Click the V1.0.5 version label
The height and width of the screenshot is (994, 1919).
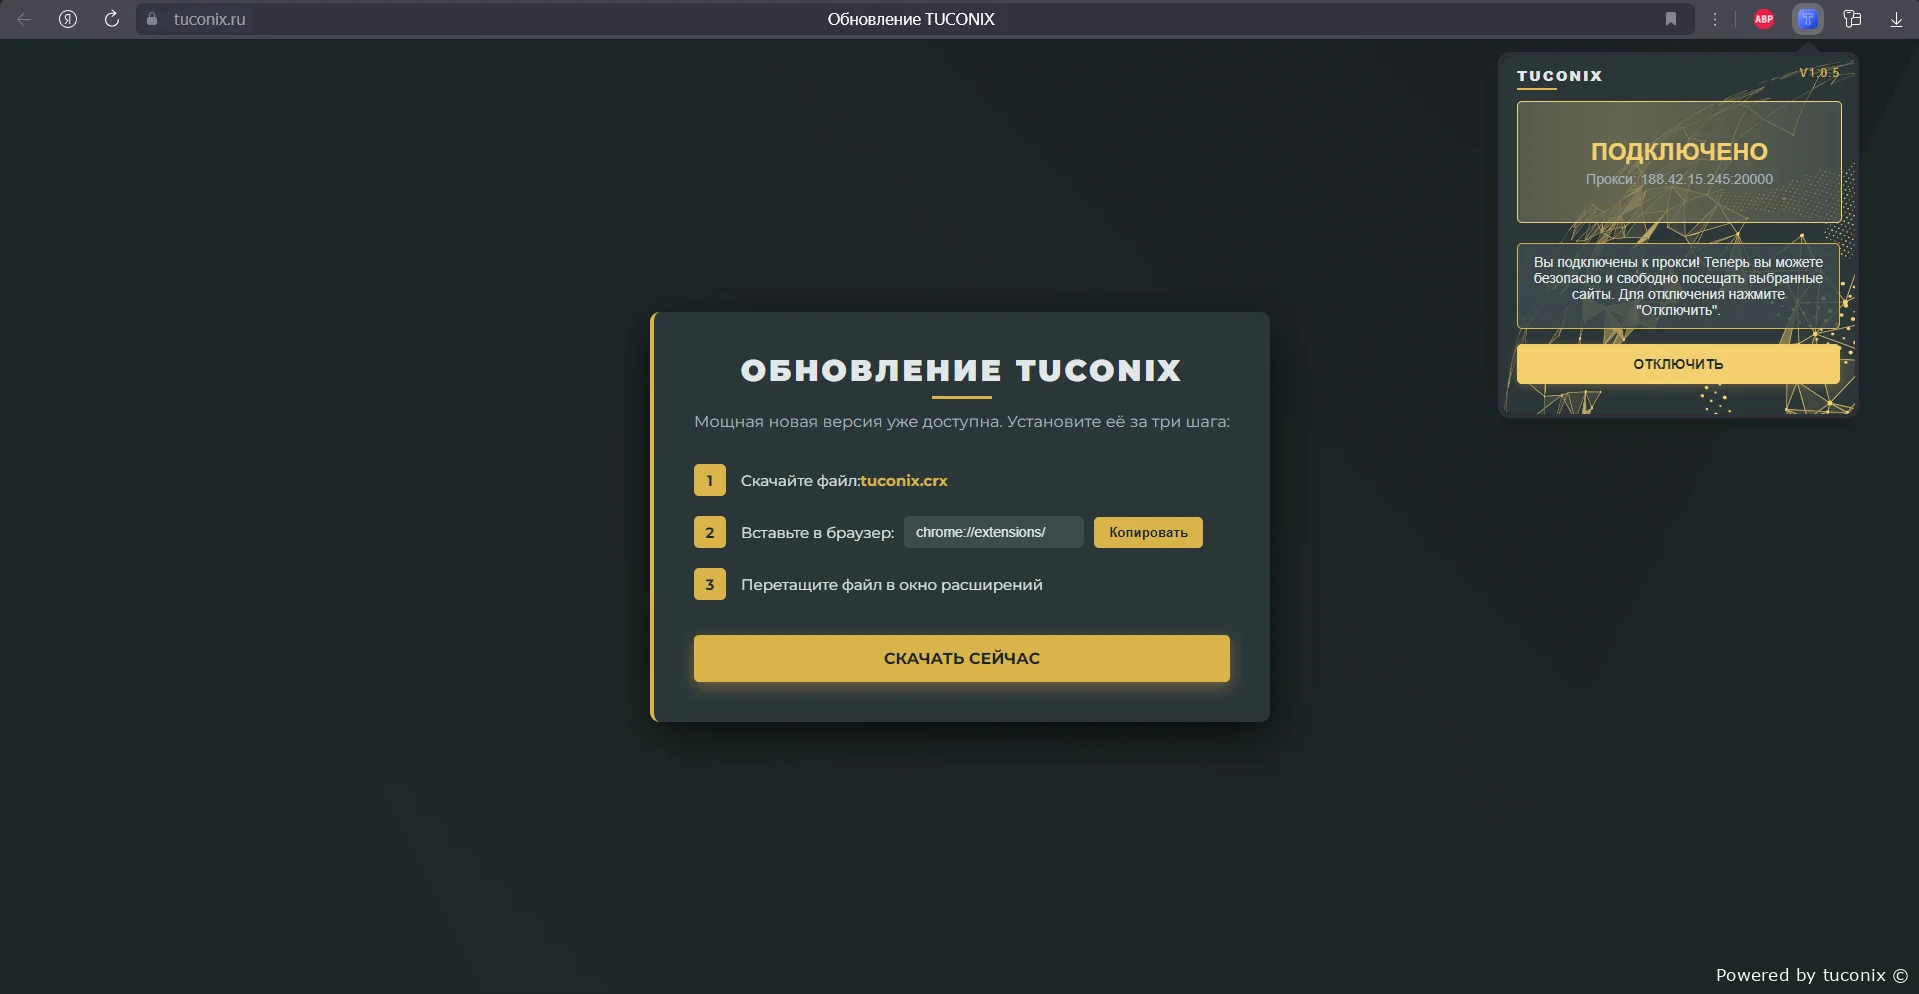(1819, 73)
